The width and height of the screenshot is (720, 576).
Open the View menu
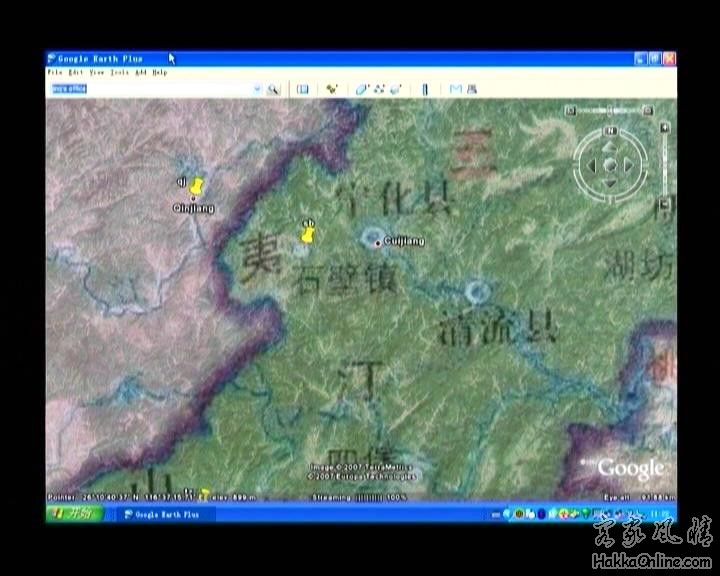(x=96, y=73)
